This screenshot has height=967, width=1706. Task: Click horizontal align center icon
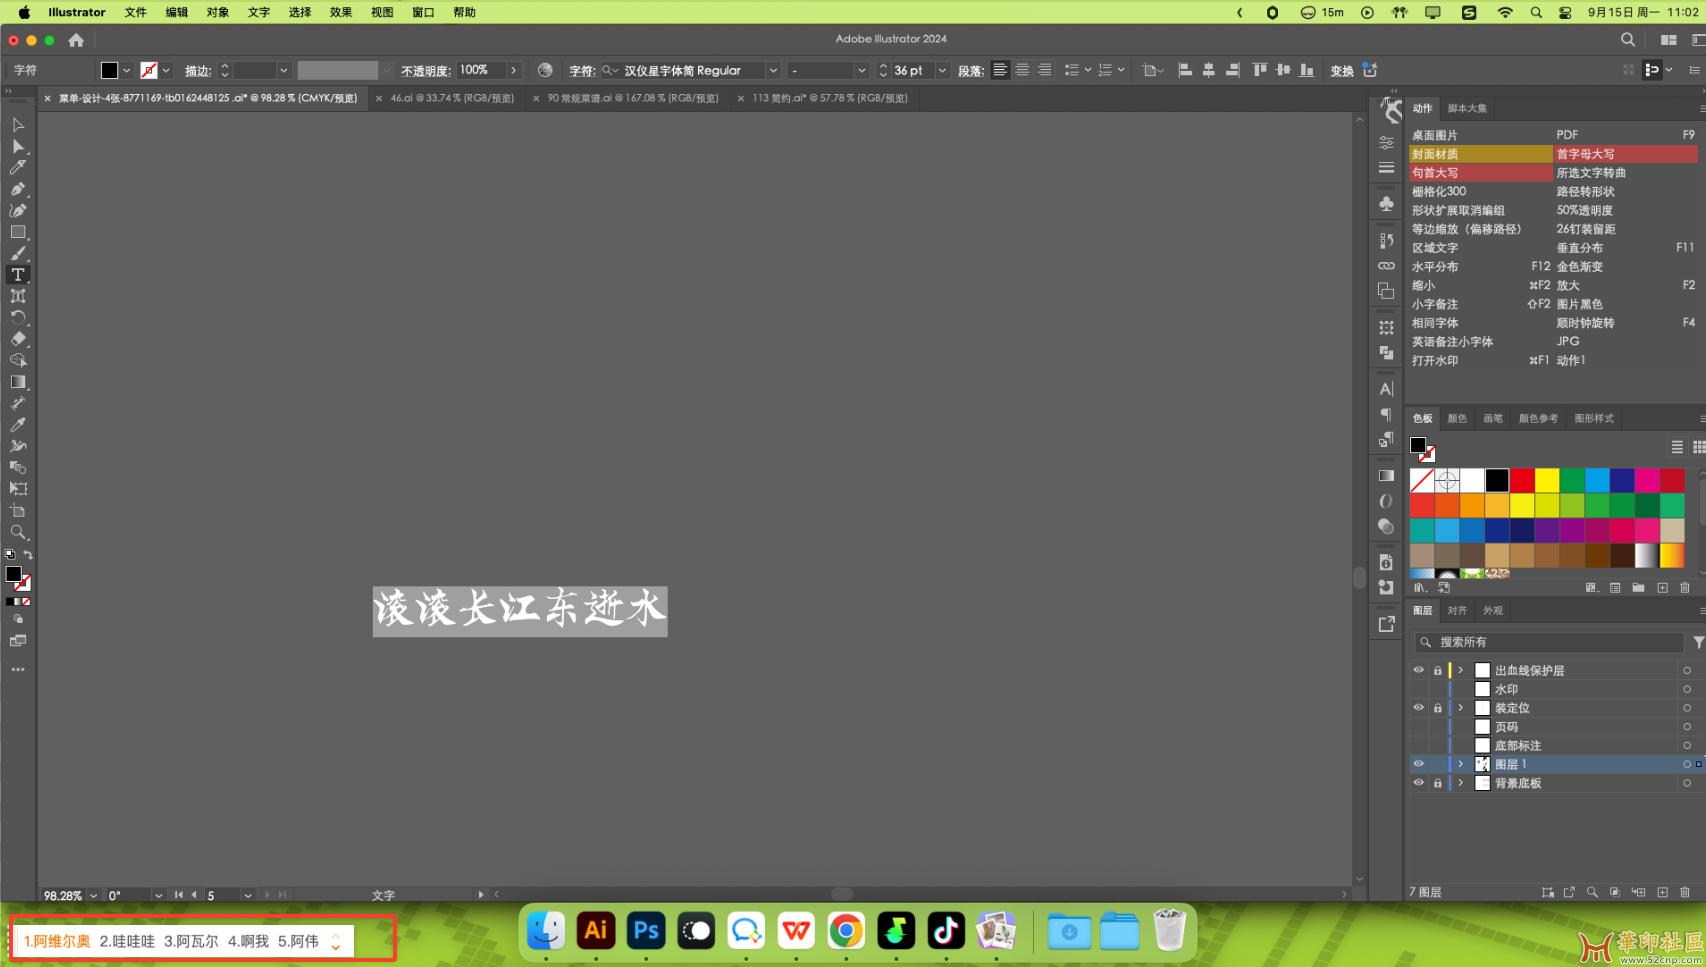click(x=1209, y=70)
